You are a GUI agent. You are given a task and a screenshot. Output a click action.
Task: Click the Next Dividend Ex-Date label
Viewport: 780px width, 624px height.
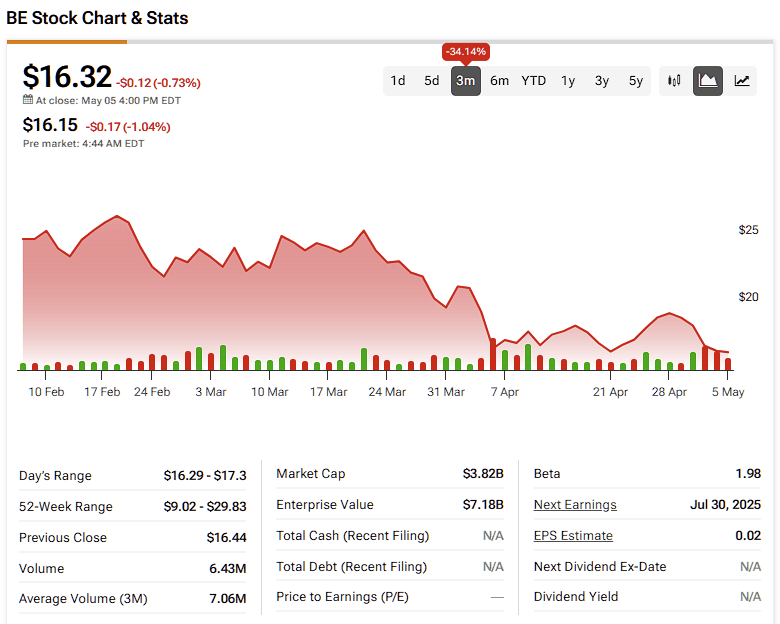pyautogui.click(x=600, y=566)
